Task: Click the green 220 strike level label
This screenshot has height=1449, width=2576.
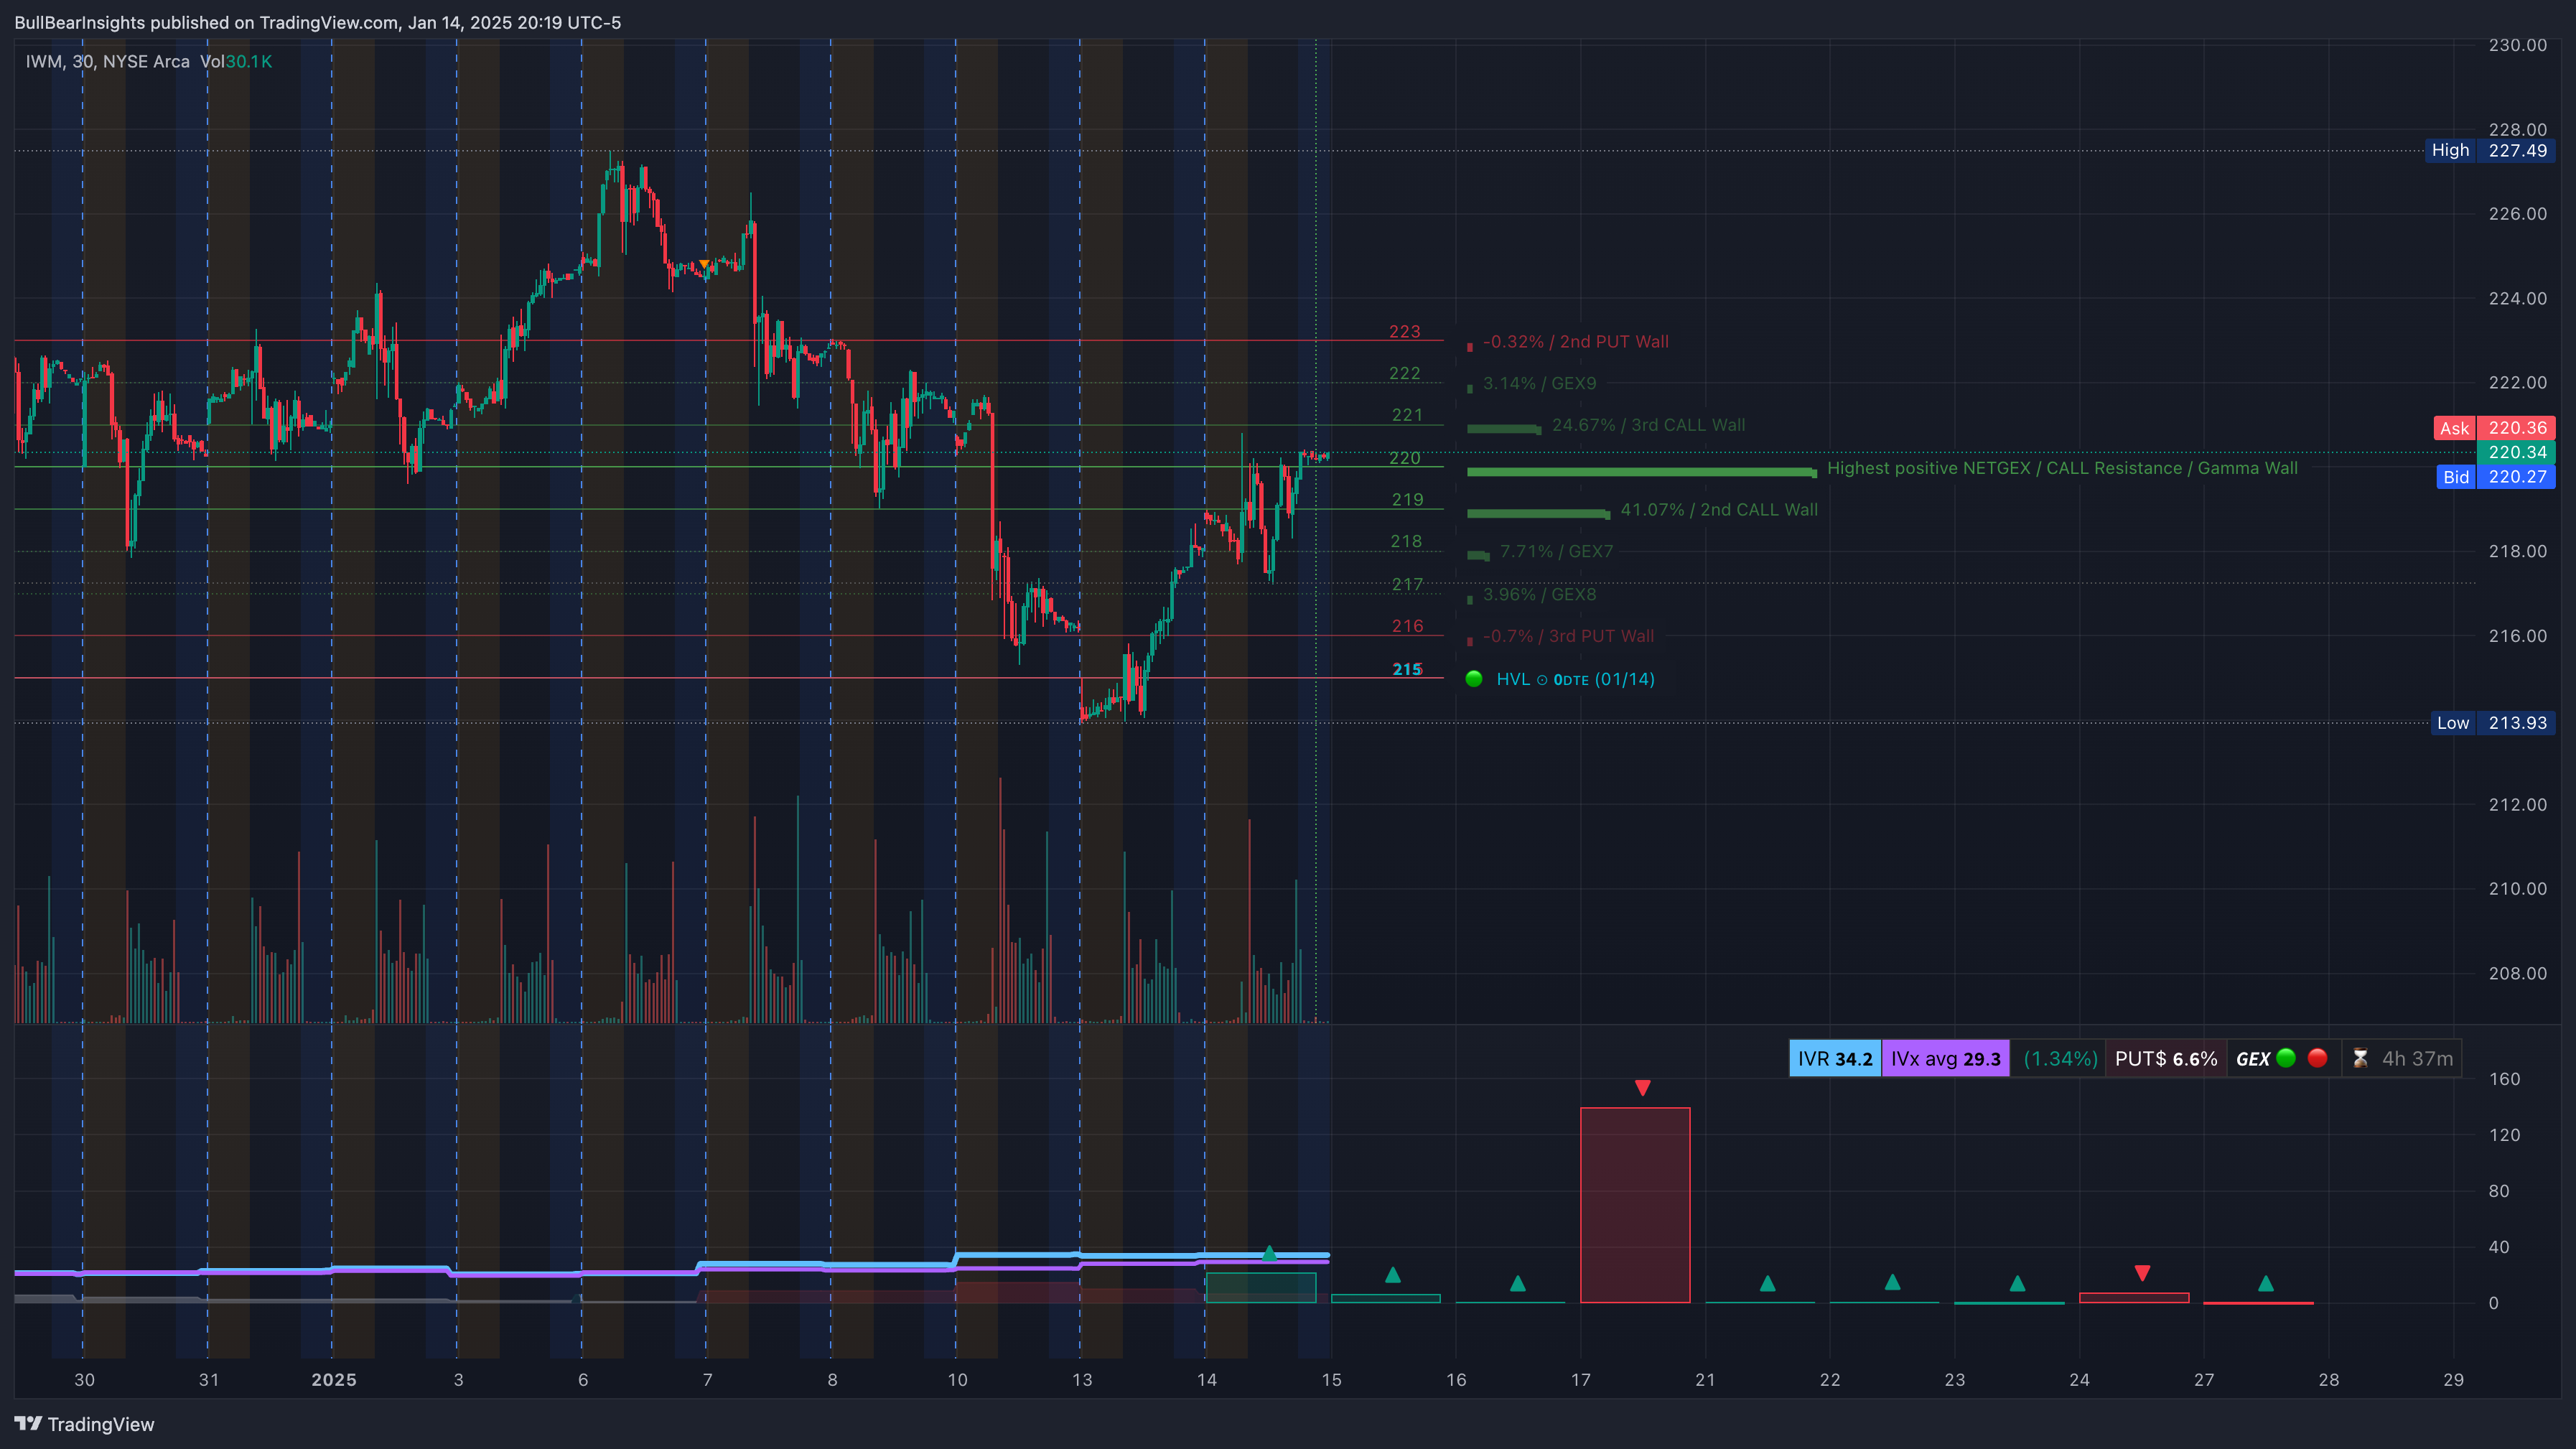Action: (x=1404, y=458)
